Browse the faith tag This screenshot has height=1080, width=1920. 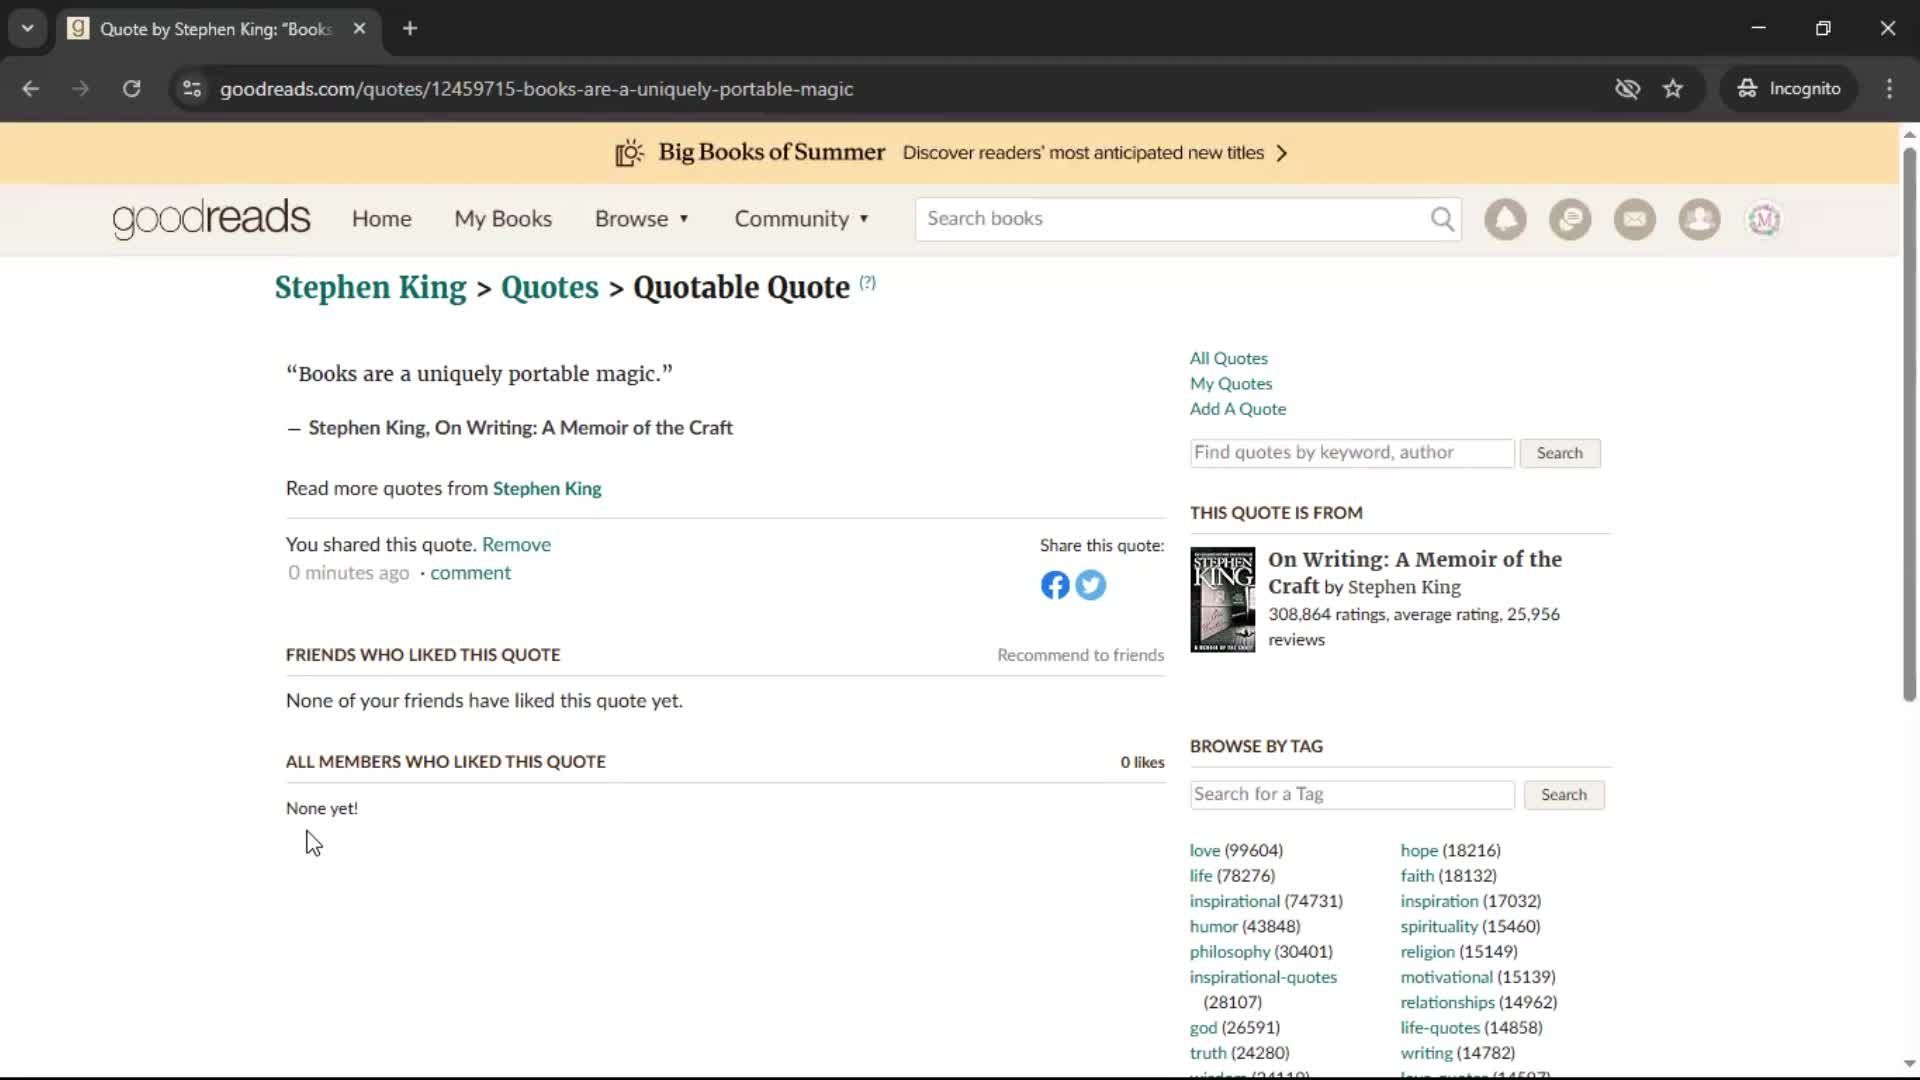1417,876
